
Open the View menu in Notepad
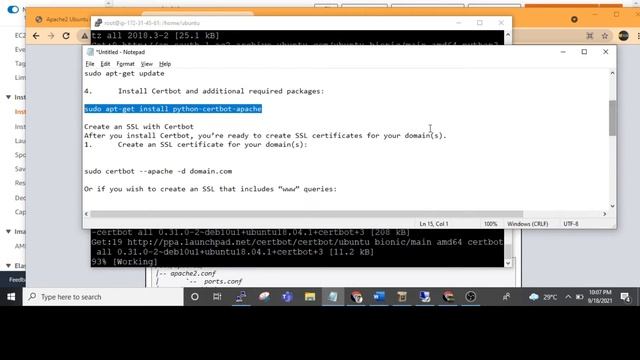coord(147,64)
